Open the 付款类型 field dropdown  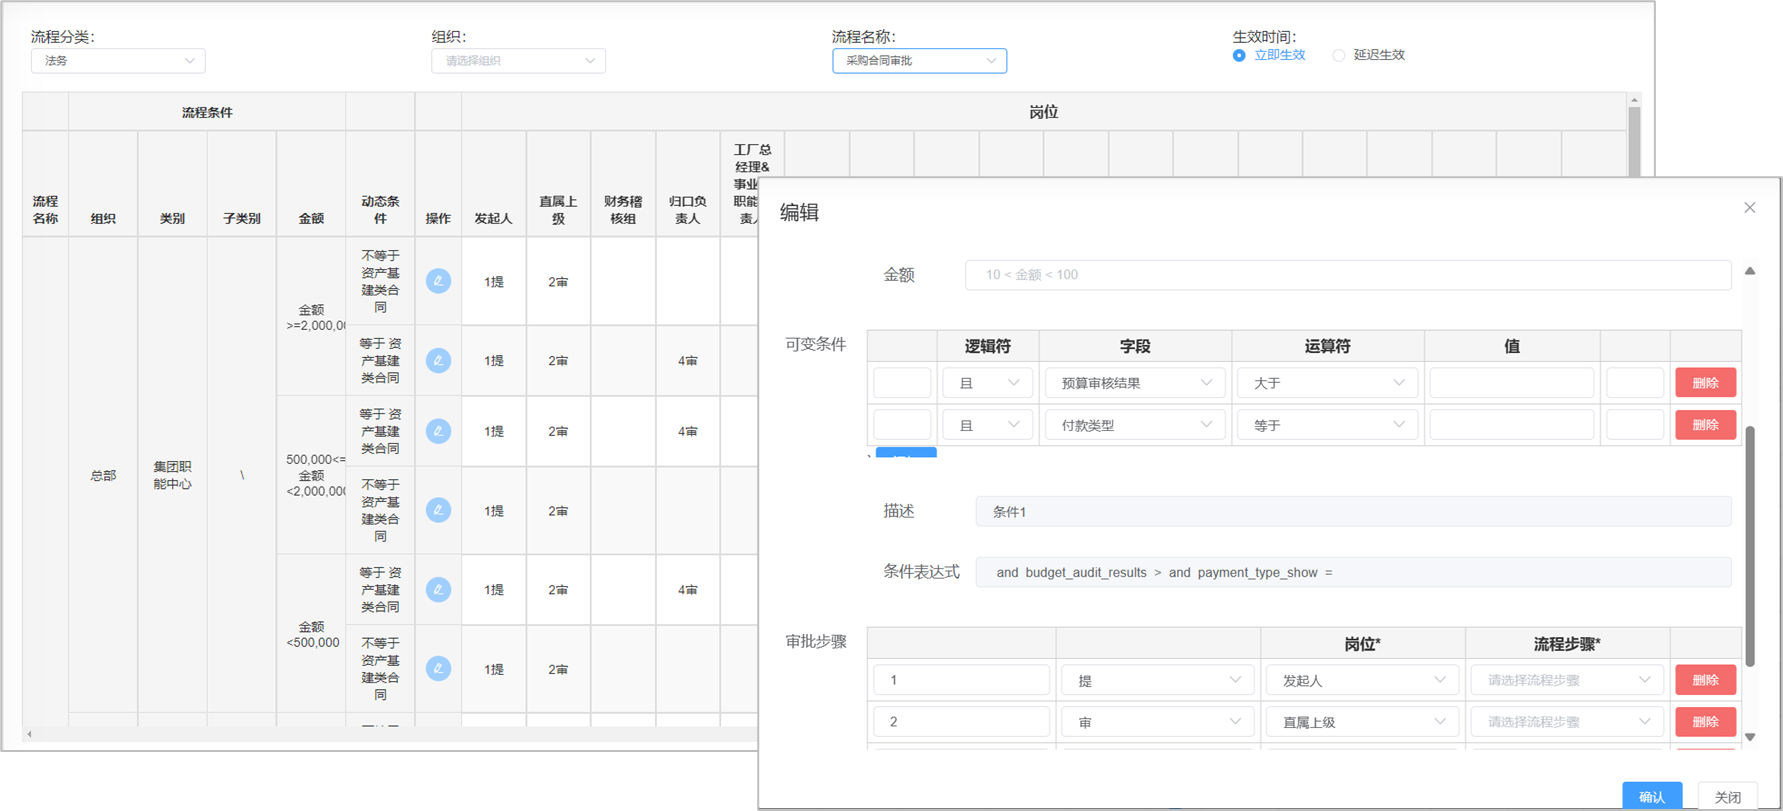point(1135,425)
